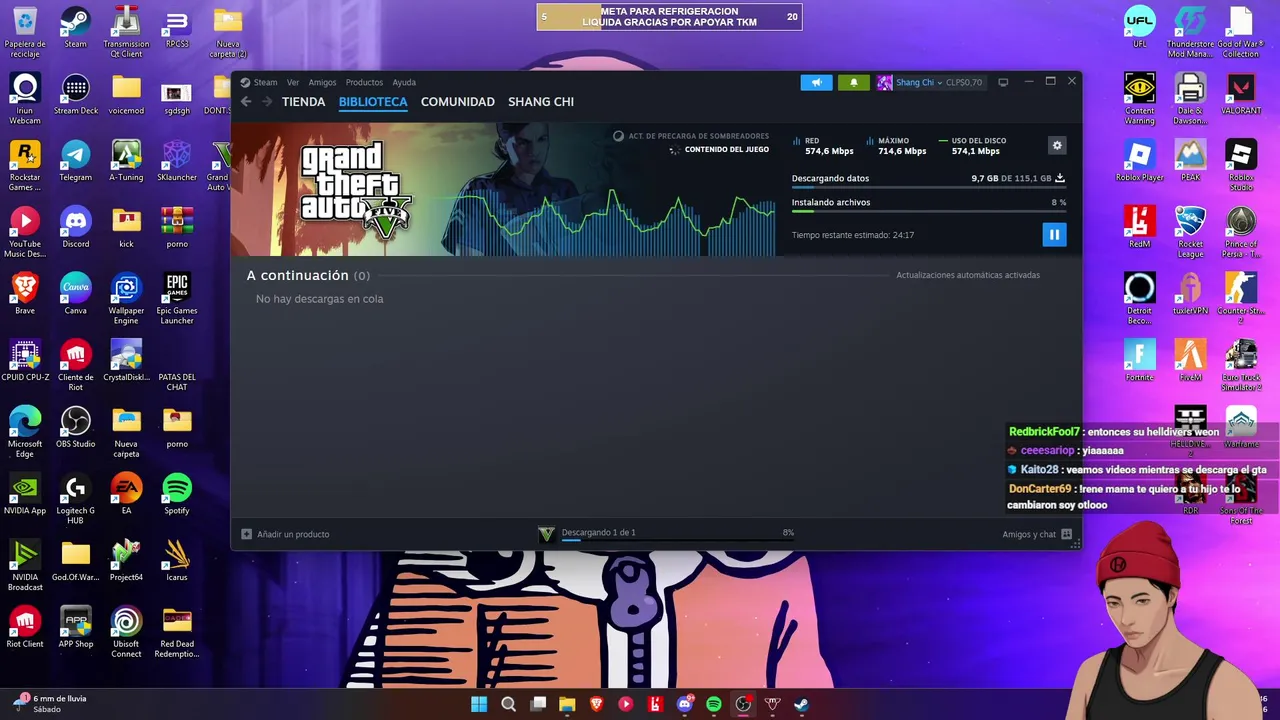Click the A continuación heading
1280x720 pixels.
(x=298, y=275)
